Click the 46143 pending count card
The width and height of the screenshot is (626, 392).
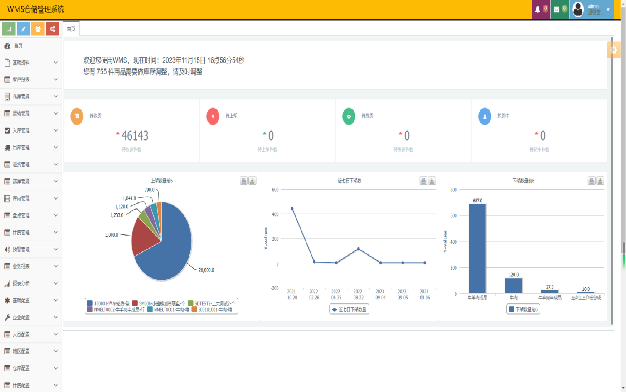(132, 131)
